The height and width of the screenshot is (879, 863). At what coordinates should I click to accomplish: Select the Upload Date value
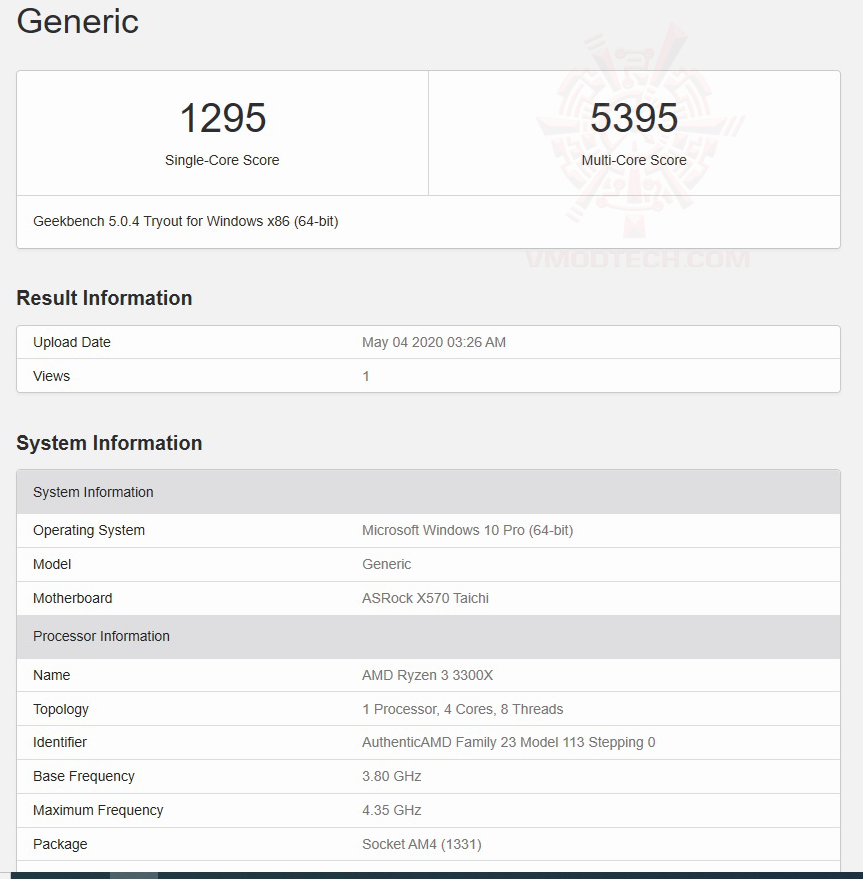pos(434,342)
